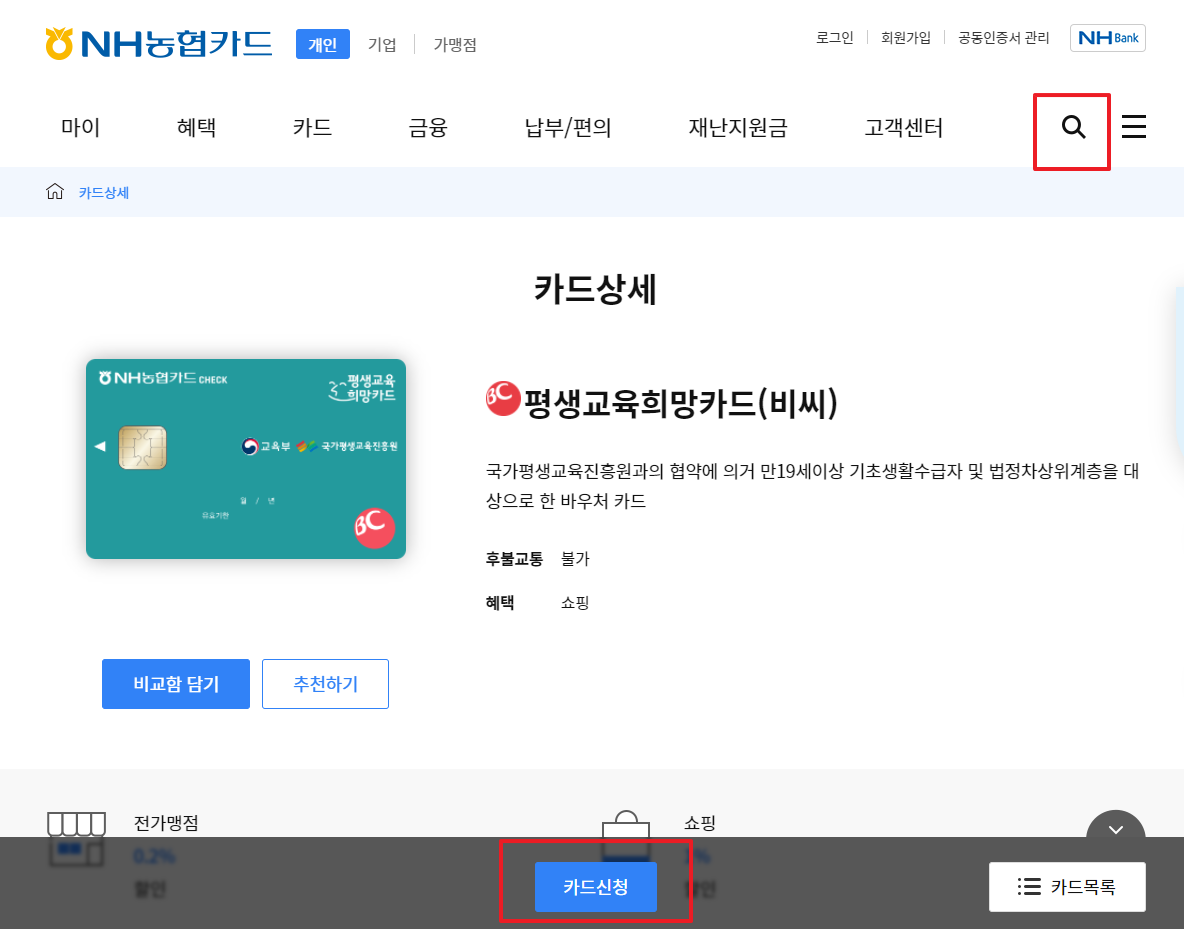
Task: Open the 카드목록 list button
Action: (x=1067, y=887)
